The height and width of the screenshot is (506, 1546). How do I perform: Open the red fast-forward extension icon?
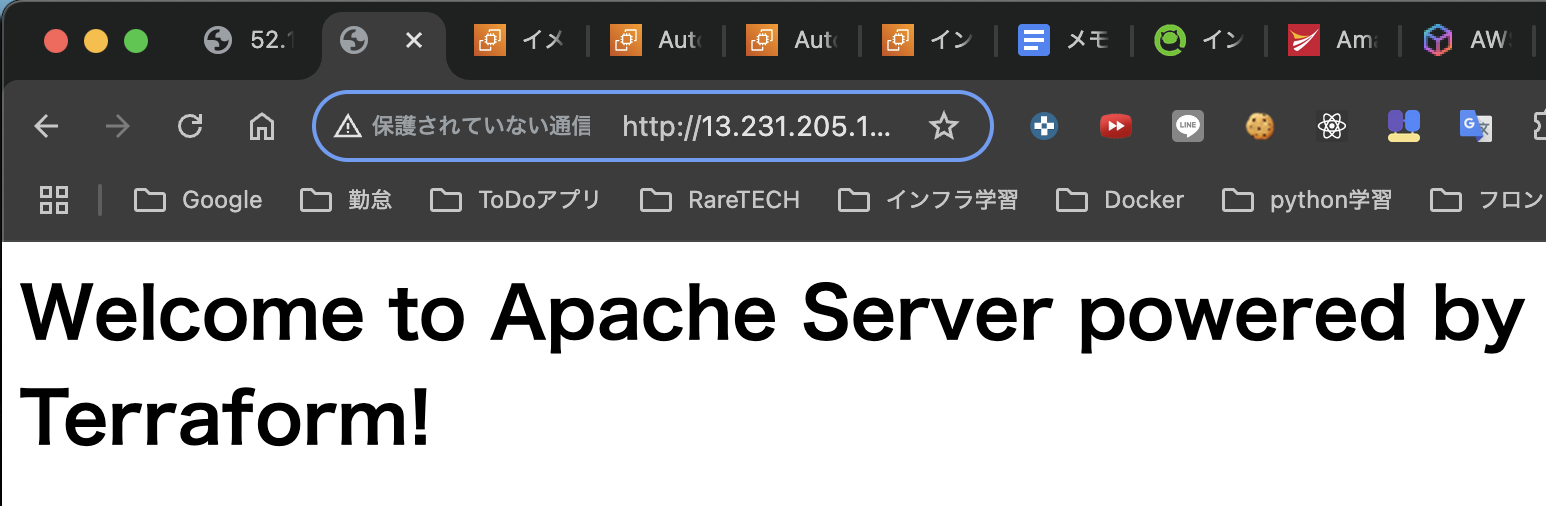tap(1116, 126)
